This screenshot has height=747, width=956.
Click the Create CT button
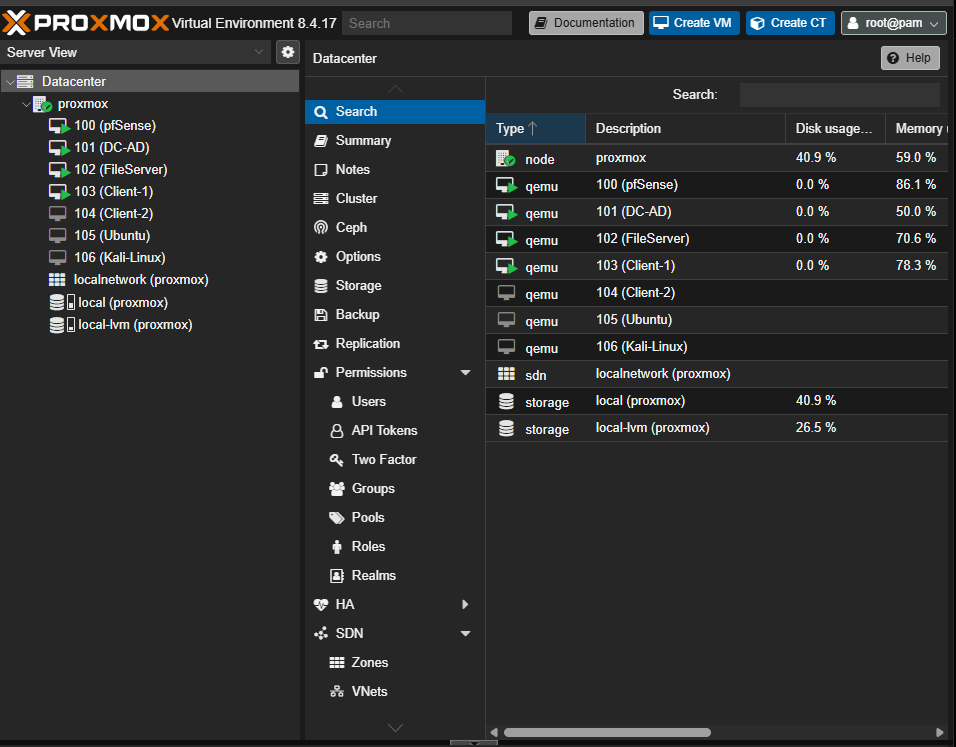[790, 23]
